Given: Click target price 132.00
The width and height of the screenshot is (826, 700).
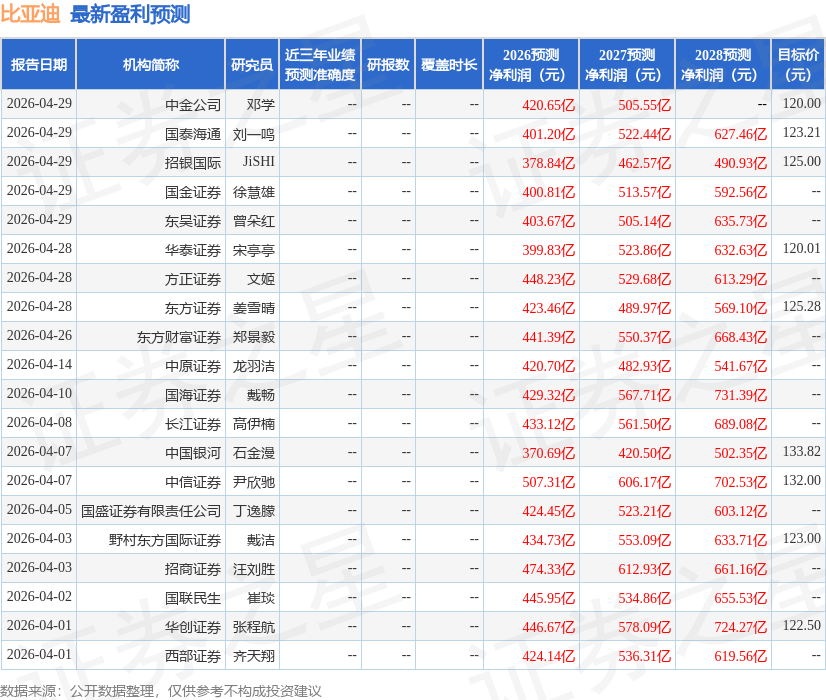Looking at the screenshot, I should (x=801, y=480).
